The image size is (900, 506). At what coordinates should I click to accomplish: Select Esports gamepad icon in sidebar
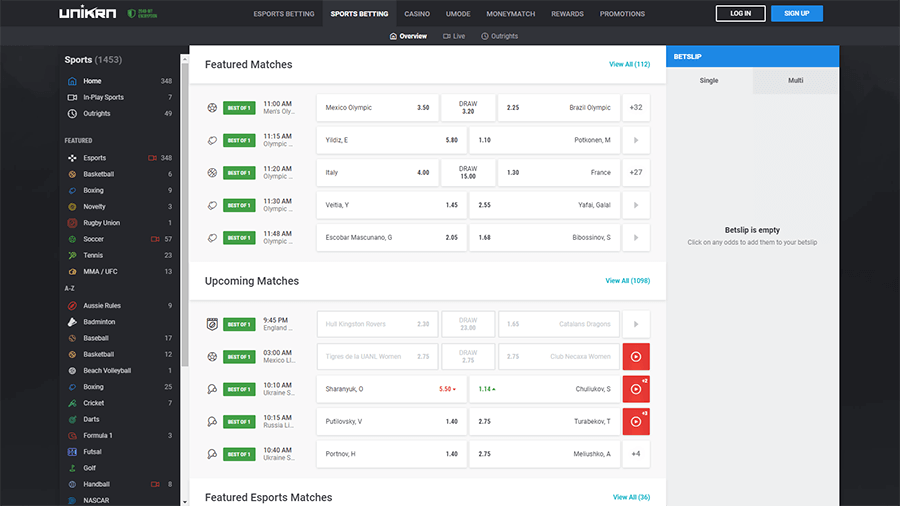coord(72,158)
